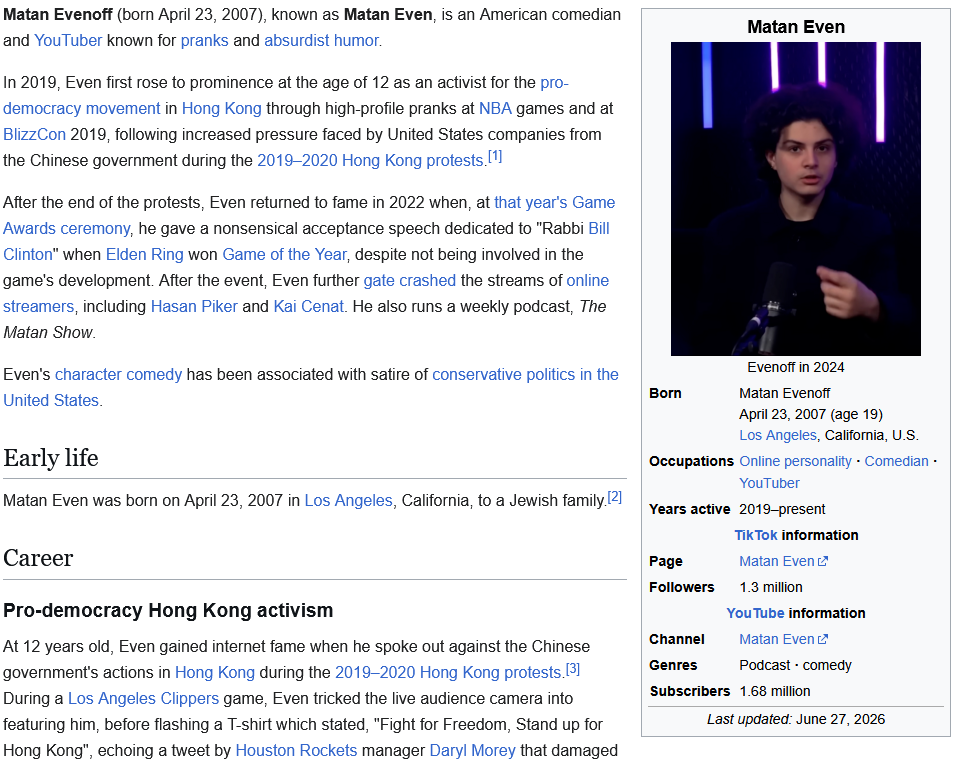Open 2019–2020 Hong Kong protests link in Career
The height and width of the screenshot is (762, 955).
448,673
